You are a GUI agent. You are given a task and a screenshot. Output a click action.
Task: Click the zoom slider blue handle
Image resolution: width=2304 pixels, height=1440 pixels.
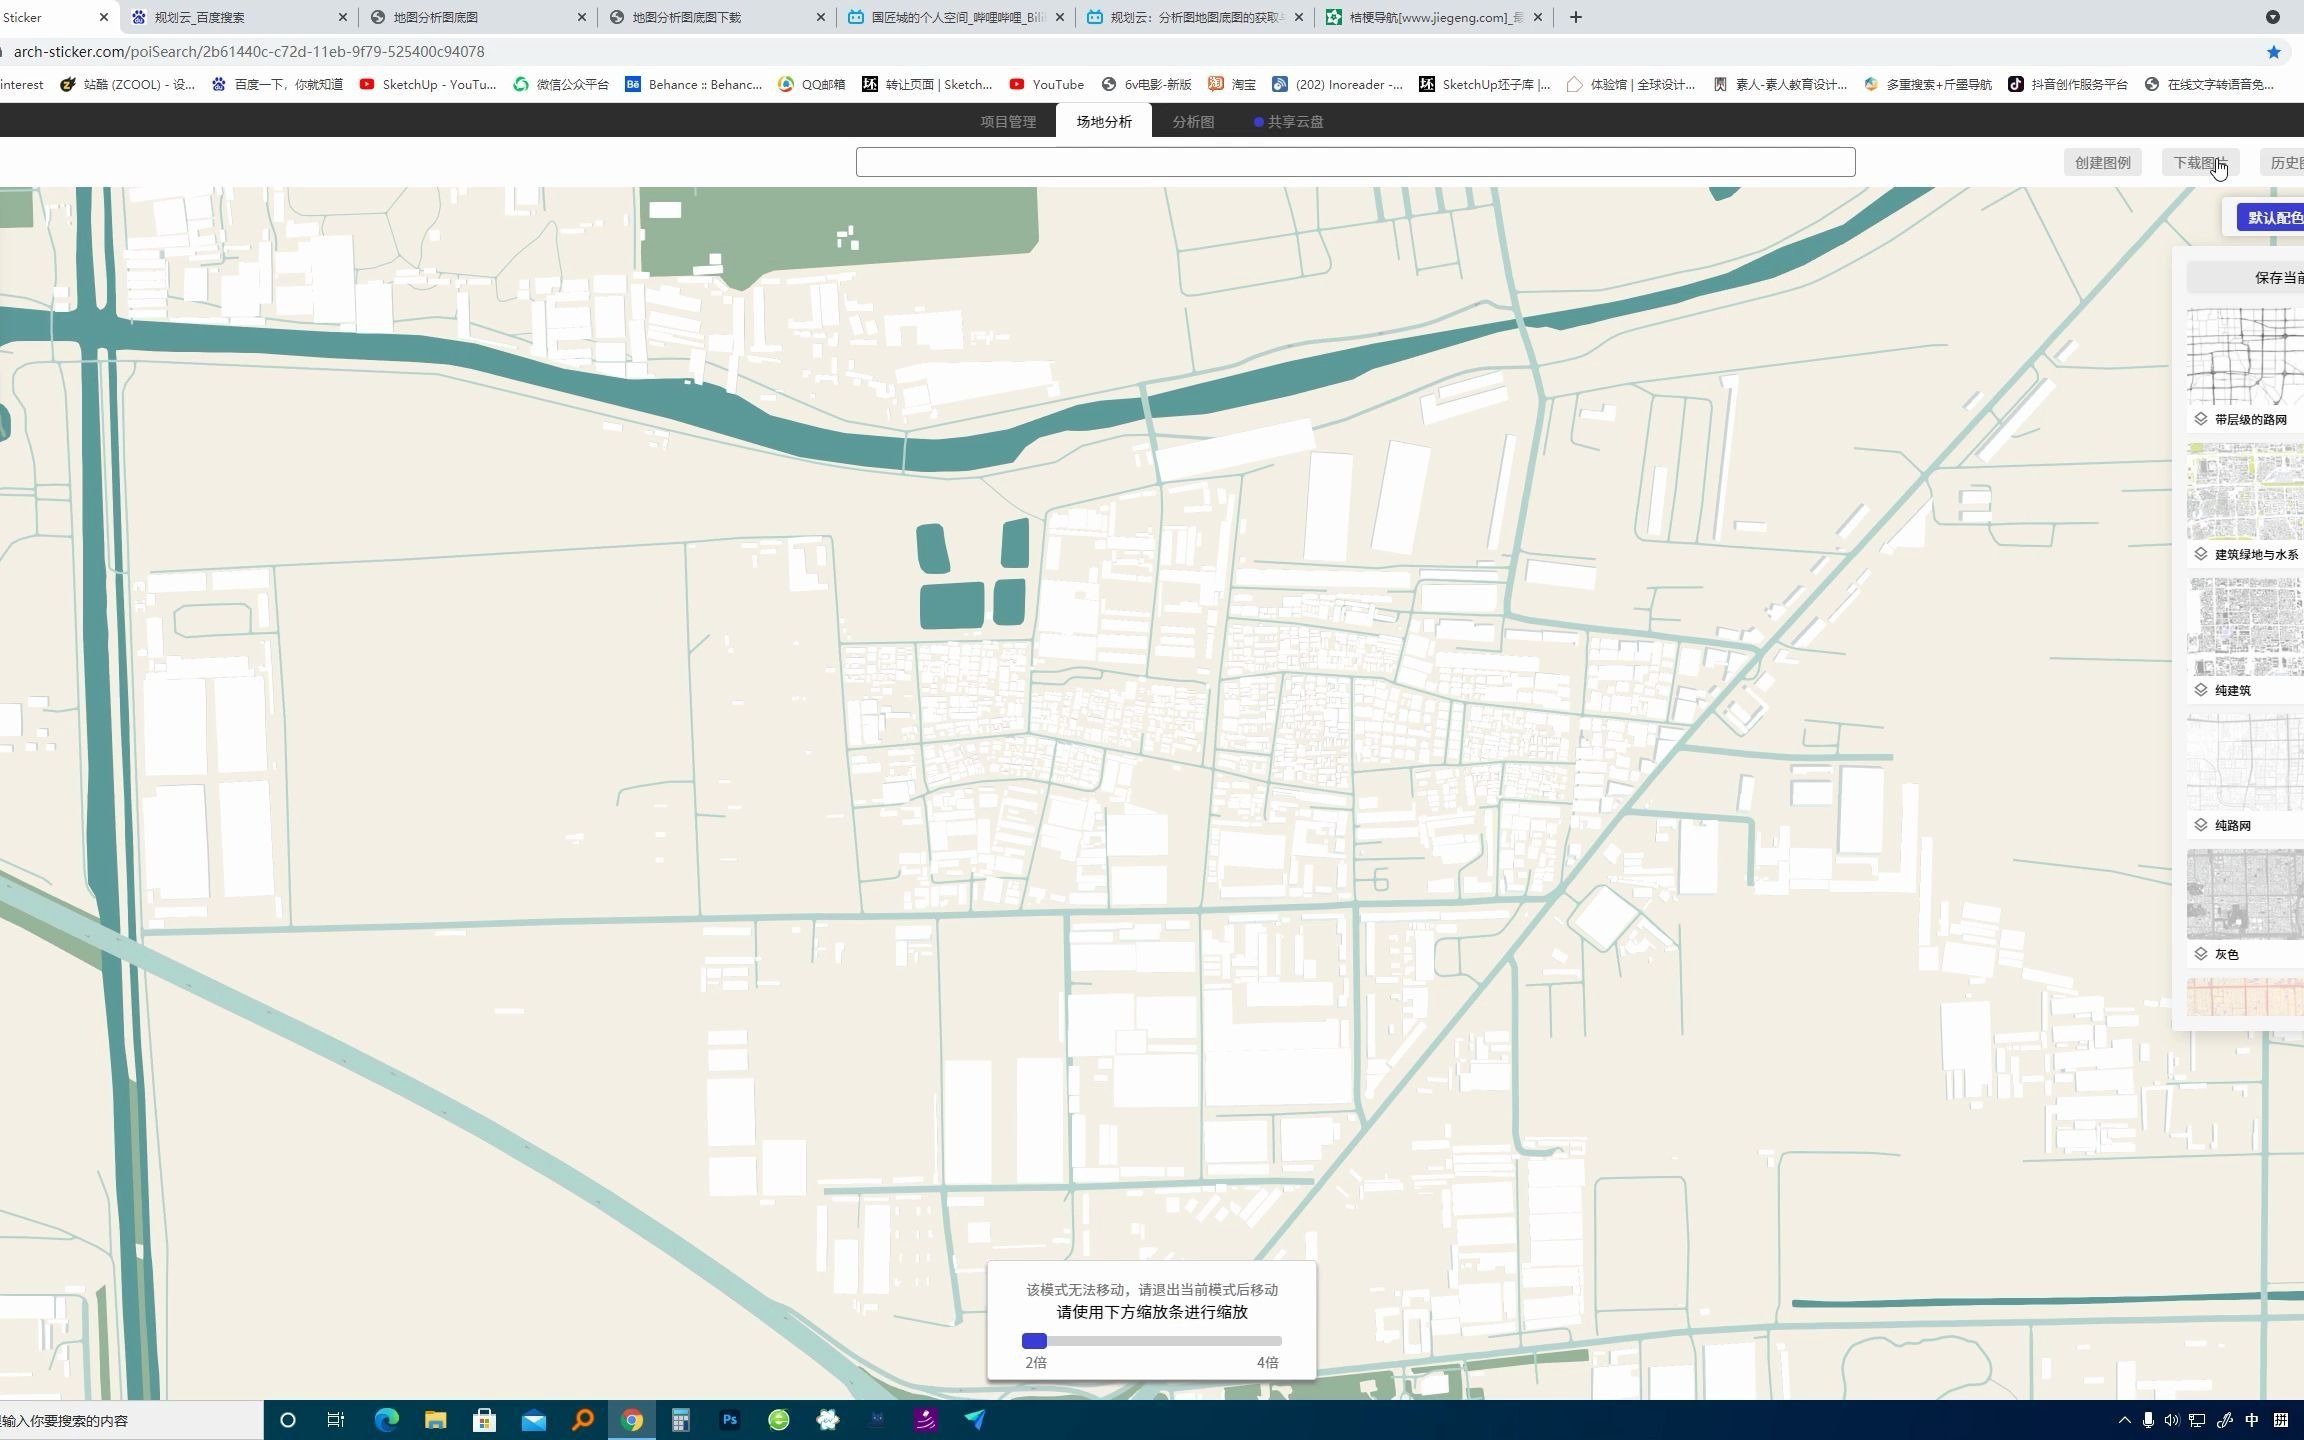(1034, 1341)
